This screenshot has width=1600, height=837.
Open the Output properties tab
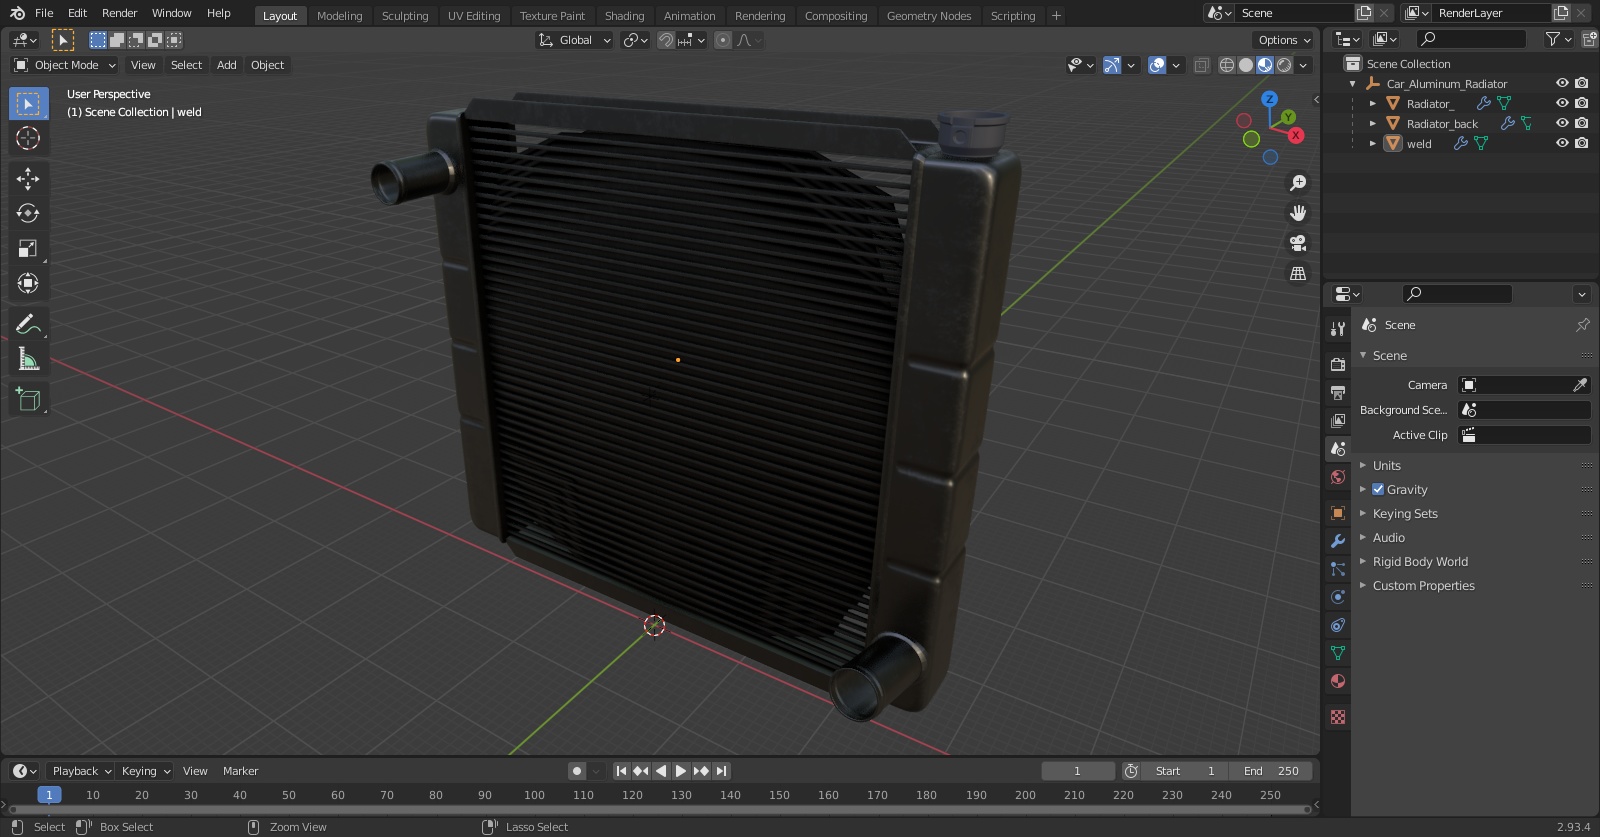click(x=1338, y=393)
